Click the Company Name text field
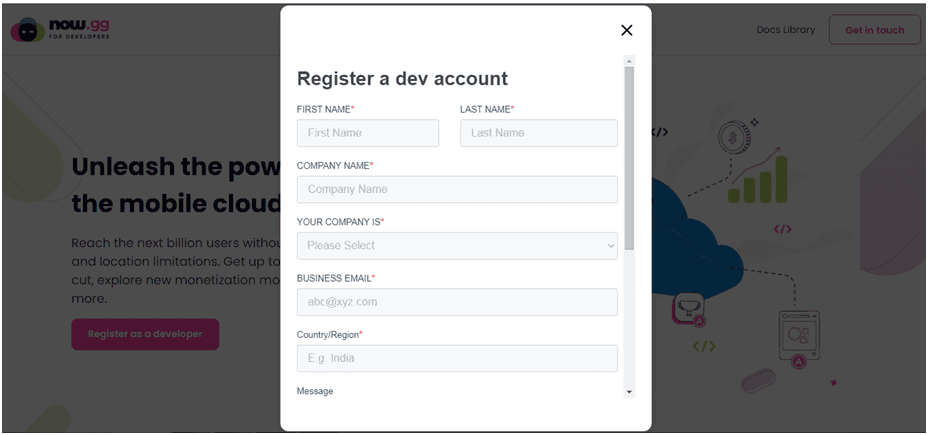The height and width of the screenshot is (435, 928). coord(457,189)
